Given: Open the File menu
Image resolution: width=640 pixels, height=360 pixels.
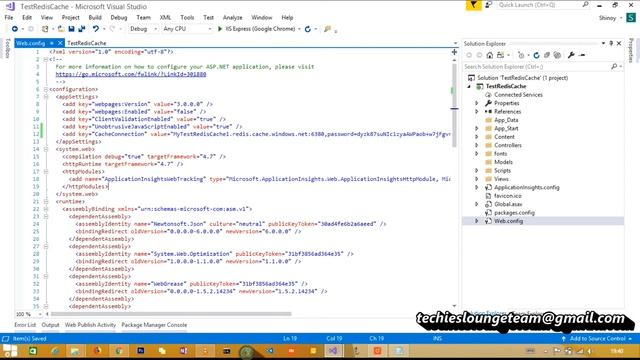Looking at the screenshot, I should click(9, 18).
